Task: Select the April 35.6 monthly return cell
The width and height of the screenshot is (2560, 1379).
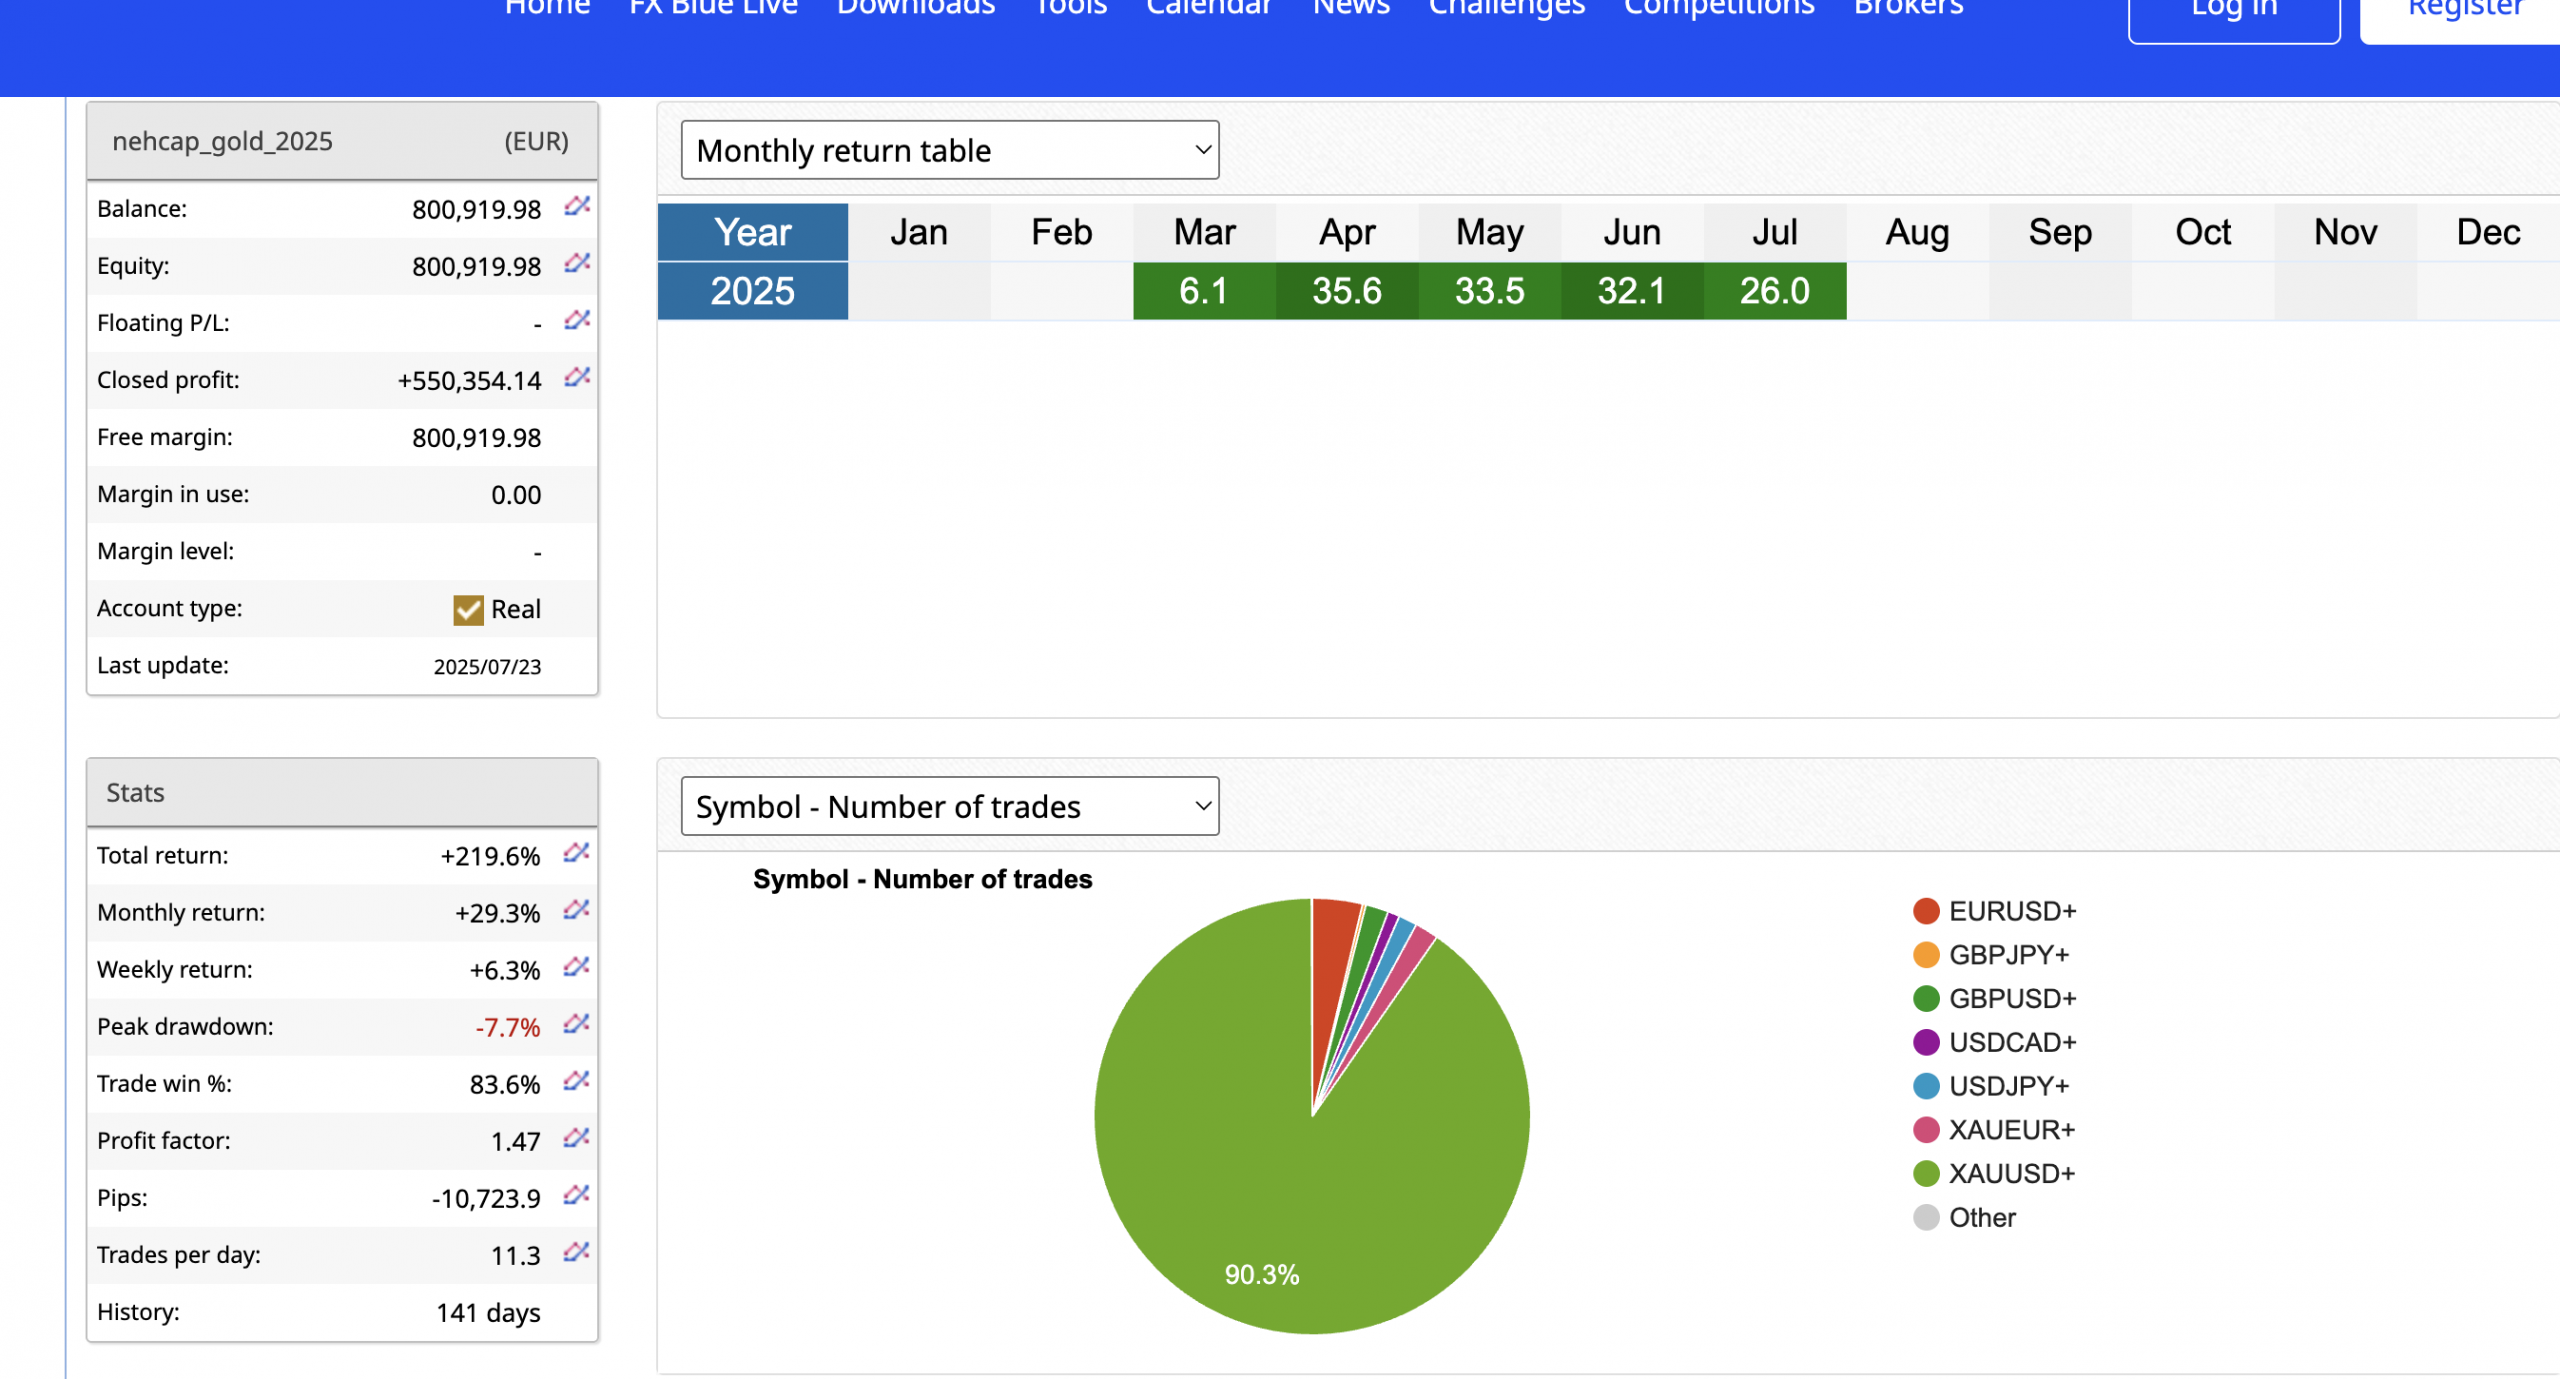Action: (1346, 292)
